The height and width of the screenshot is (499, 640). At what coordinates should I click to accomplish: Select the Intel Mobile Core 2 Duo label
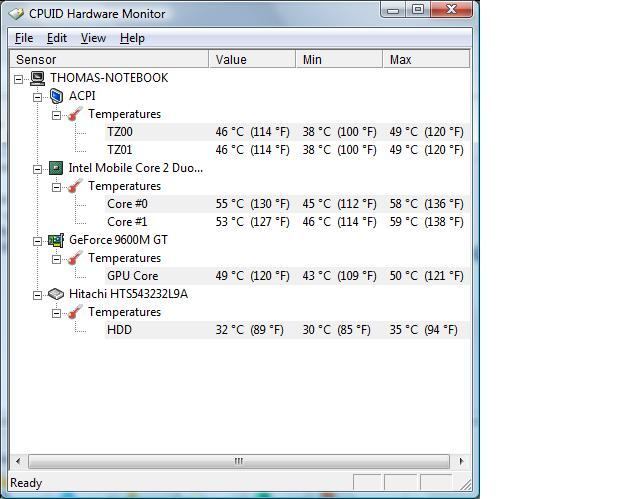point(136,168)
